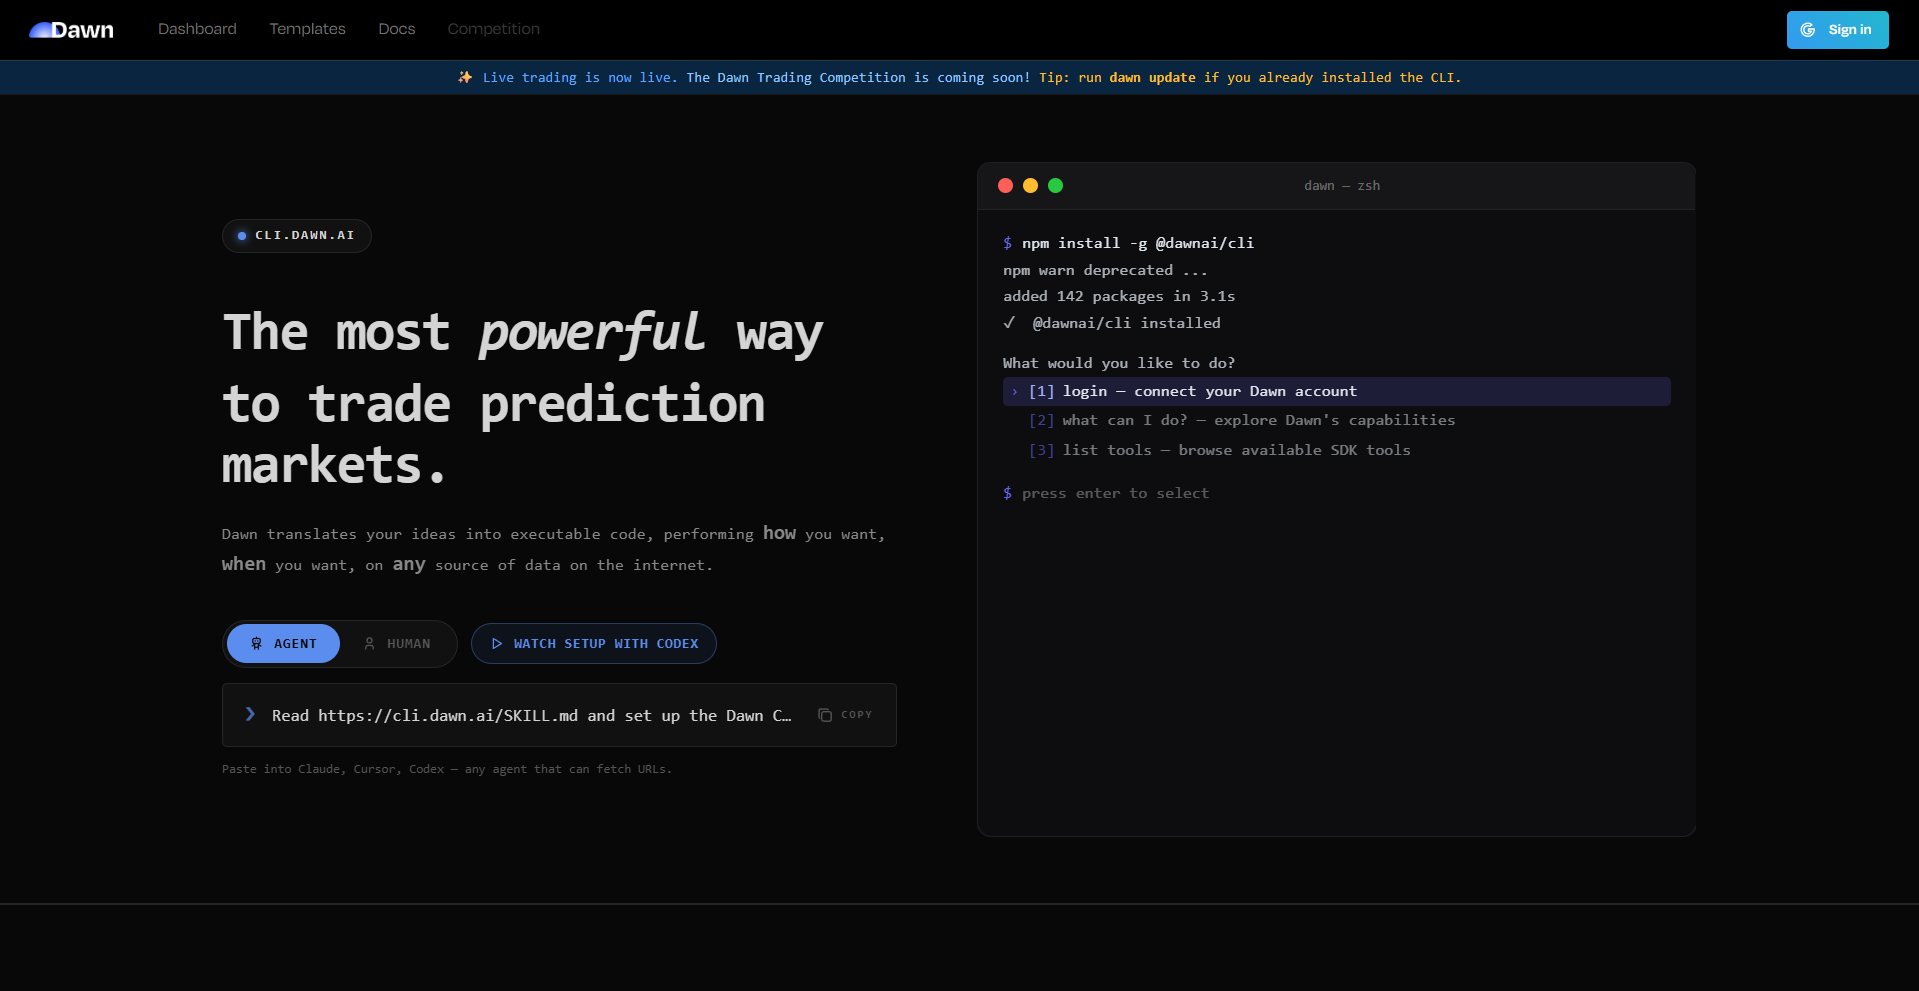Image resolution: width=1919 pixels, height=991 pixels.
Task: Click the 'dawn — zsh' terminal title
Action: click(x=1342, y=186)
